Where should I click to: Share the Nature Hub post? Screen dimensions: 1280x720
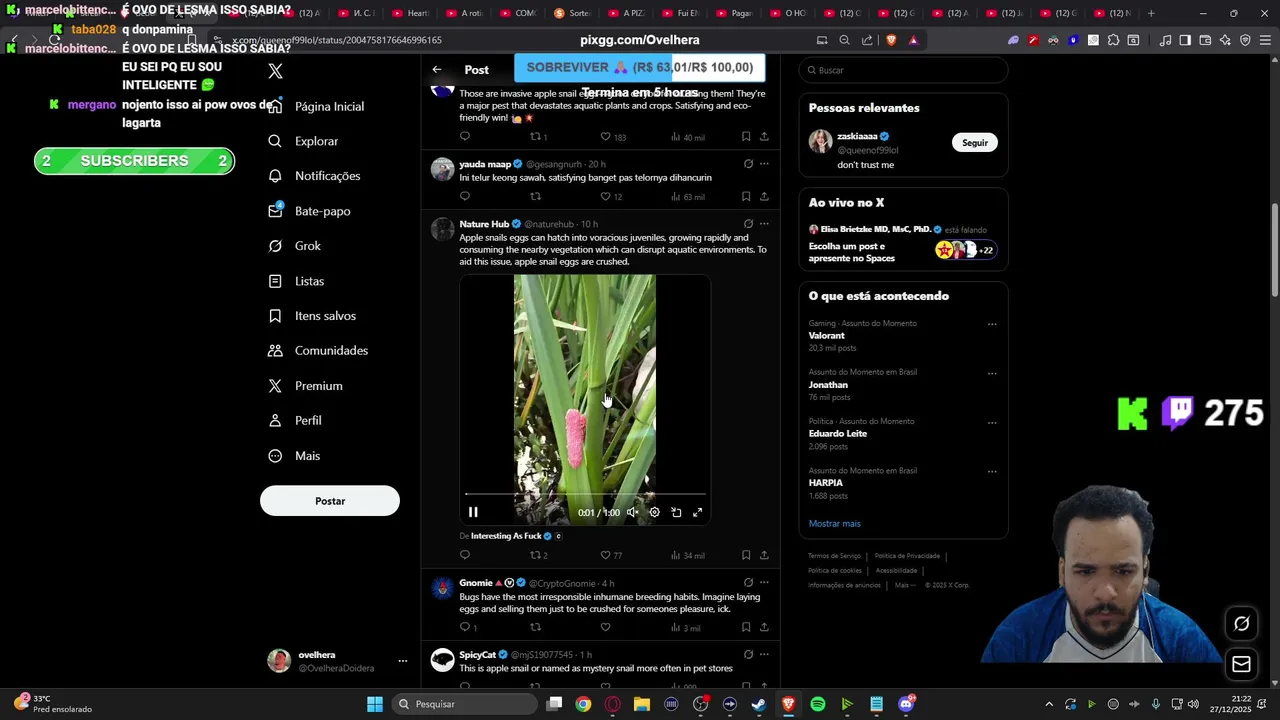(x=764, y=555)
